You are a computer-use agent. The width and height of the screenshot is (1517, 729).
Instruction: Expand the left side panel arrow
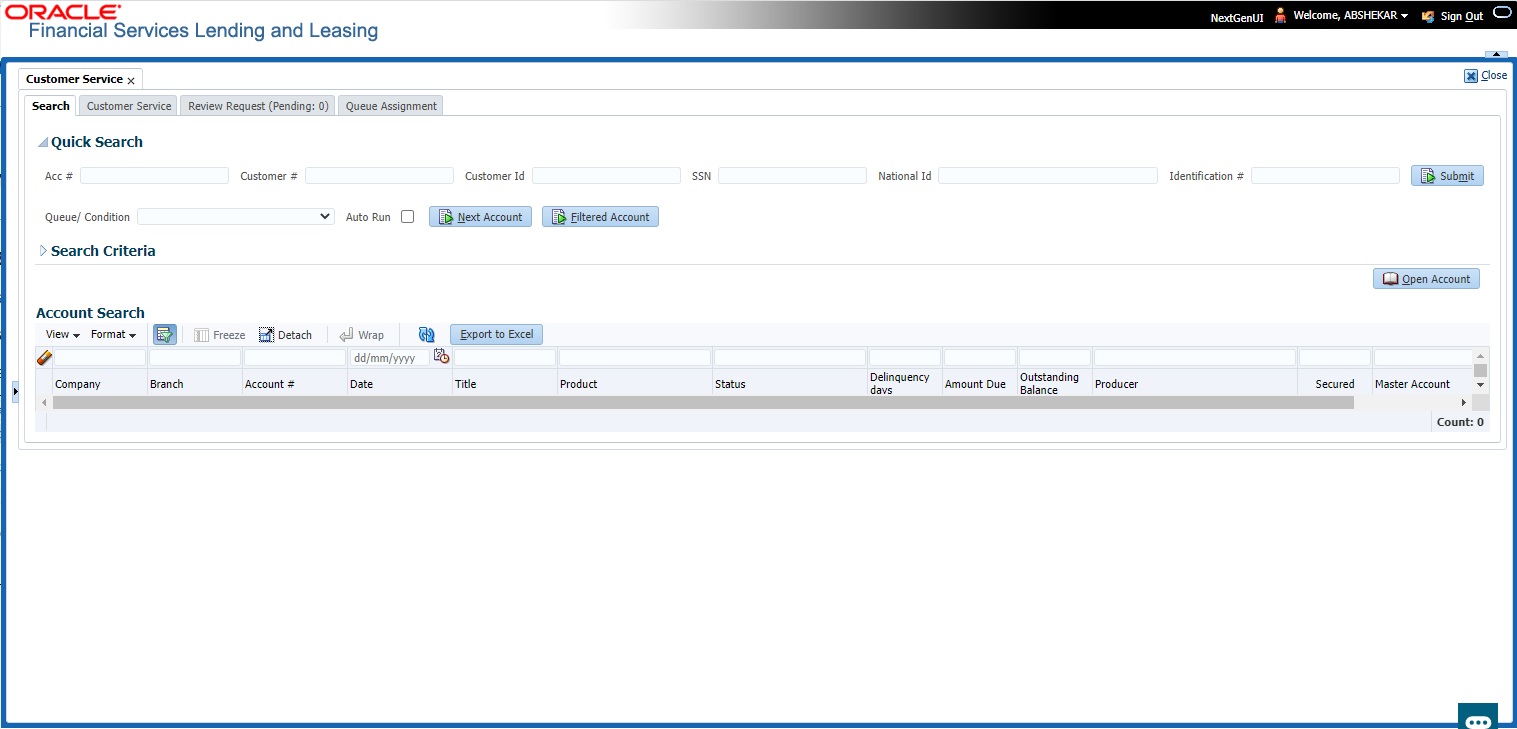click(15, 392)
